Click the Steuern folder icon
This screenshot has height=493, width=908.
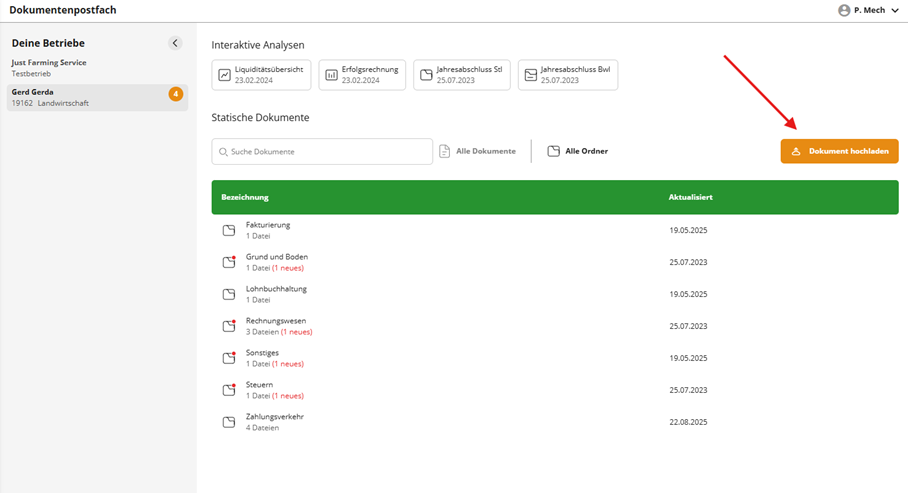pos(229,390)
